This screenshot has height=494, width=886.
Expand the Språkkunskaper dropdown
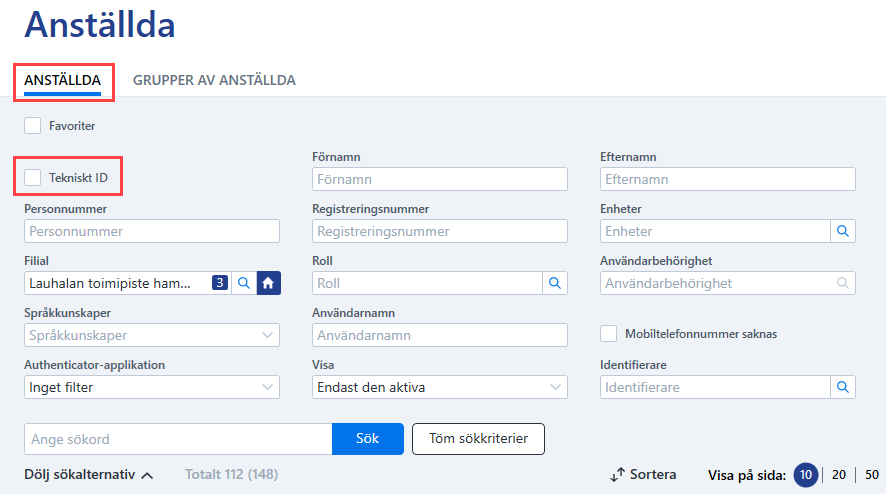pyautogui.click(x=152, y=335)
